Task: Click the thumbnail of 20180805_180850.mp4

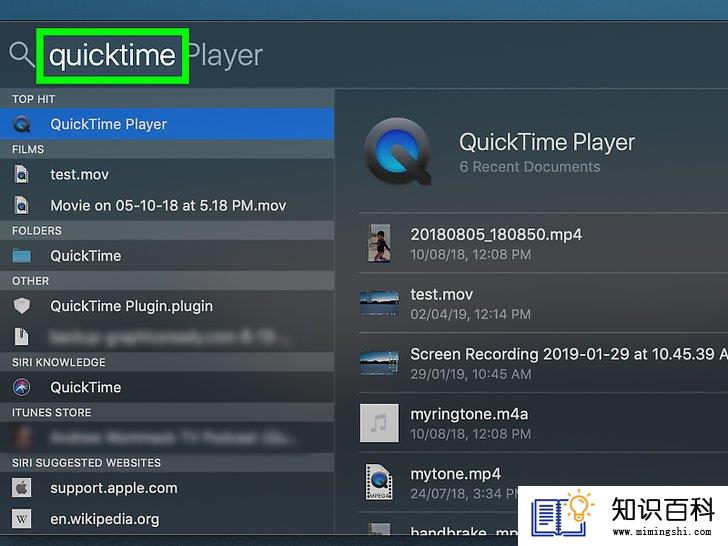Action: [x=379, y=243]
